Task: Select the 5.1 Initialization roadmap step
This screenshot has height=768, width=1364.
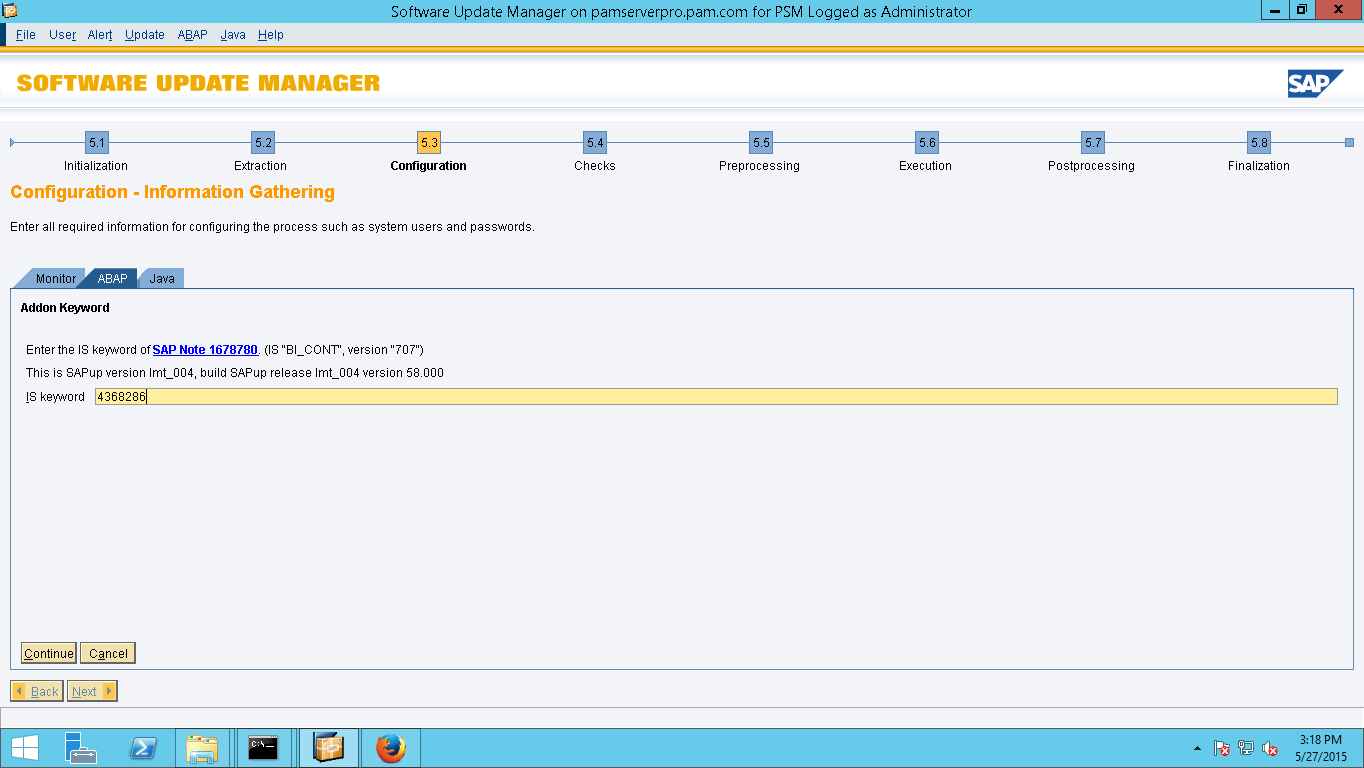Action: click(x=95, y=143)
